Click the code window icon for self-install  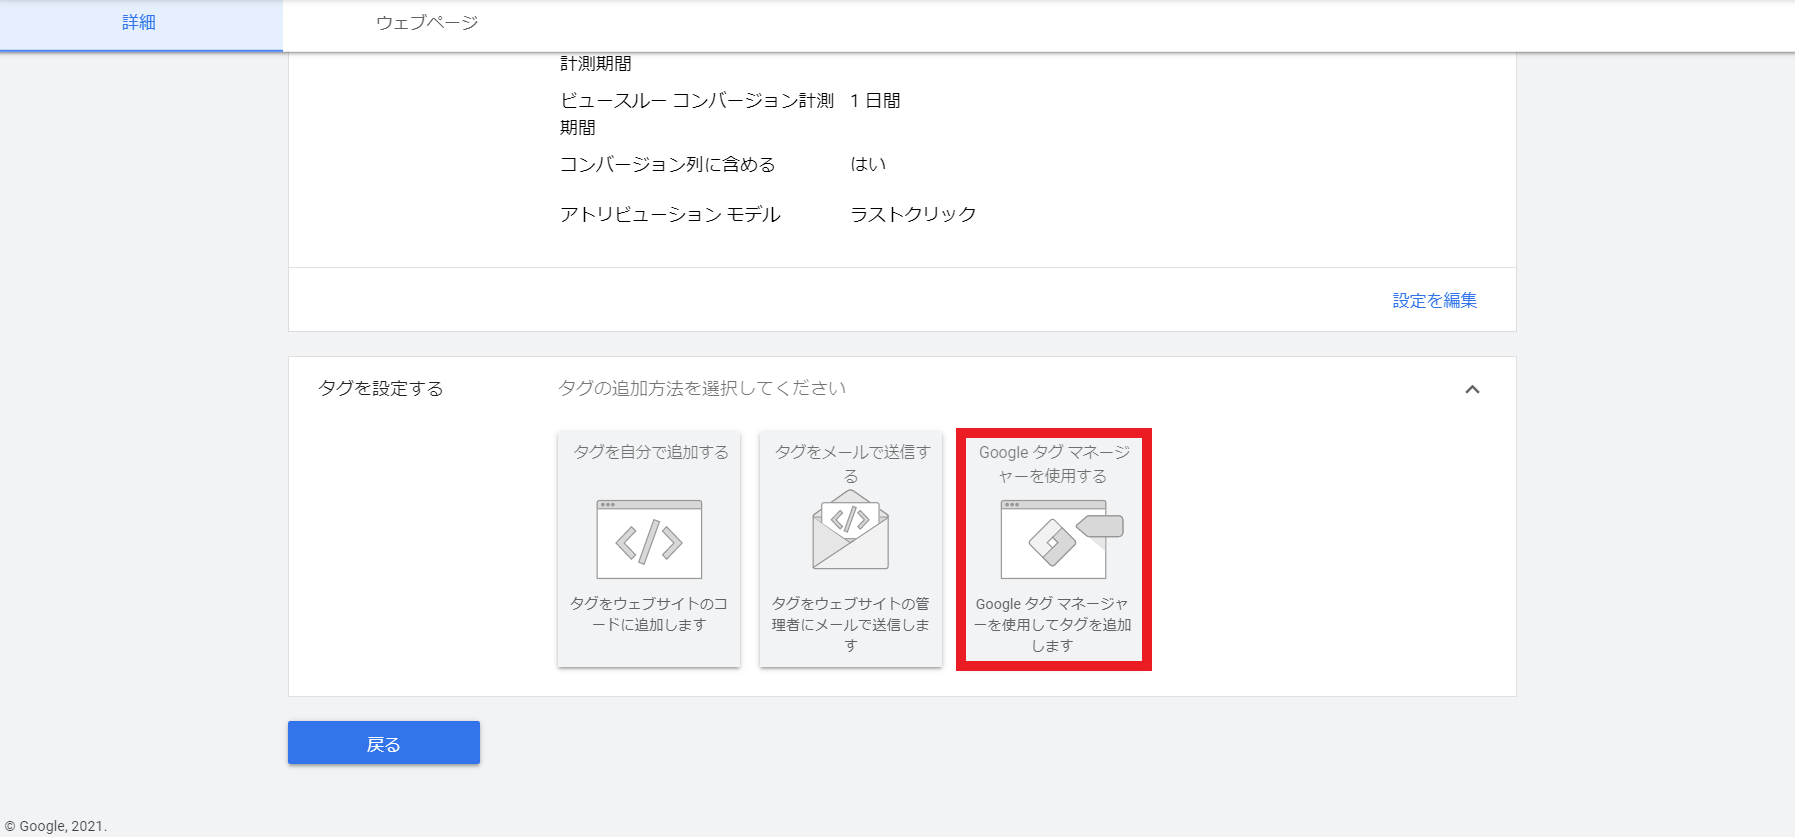point(649,539)
